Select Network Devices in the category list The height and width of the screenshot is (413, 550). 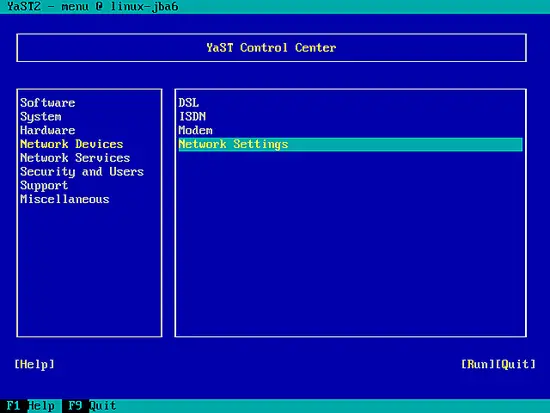pyautogui.click(x=72, y=144)
